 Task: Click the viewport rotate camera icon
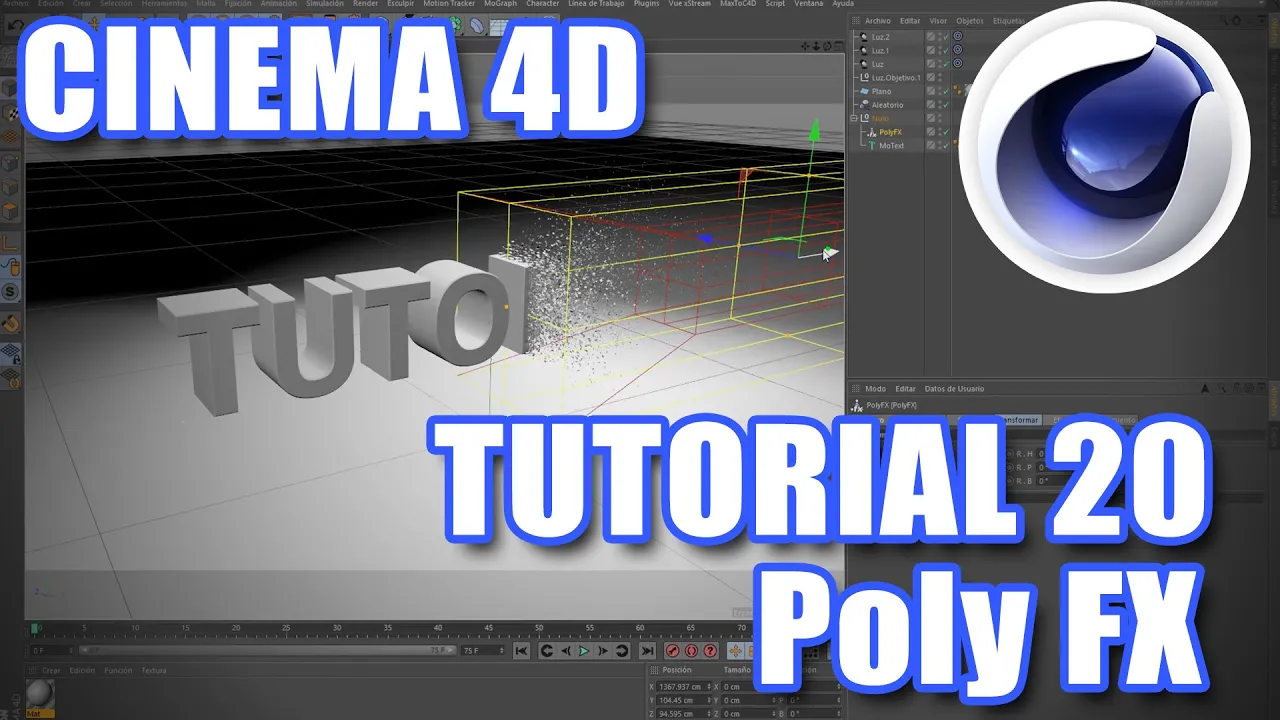[x=826, y=46]
